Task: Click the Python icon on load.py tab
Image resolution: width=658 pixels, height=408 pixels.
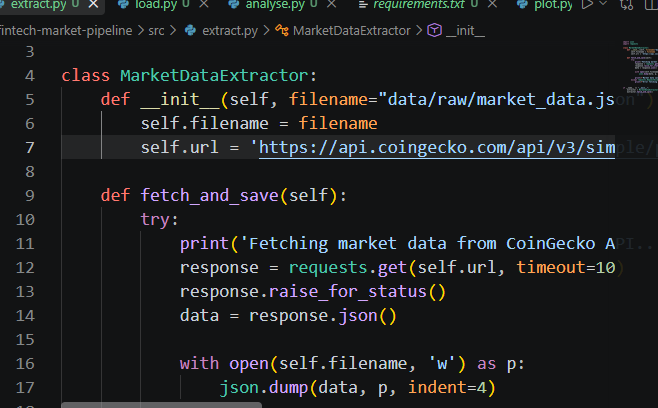Action: point(123,5)
